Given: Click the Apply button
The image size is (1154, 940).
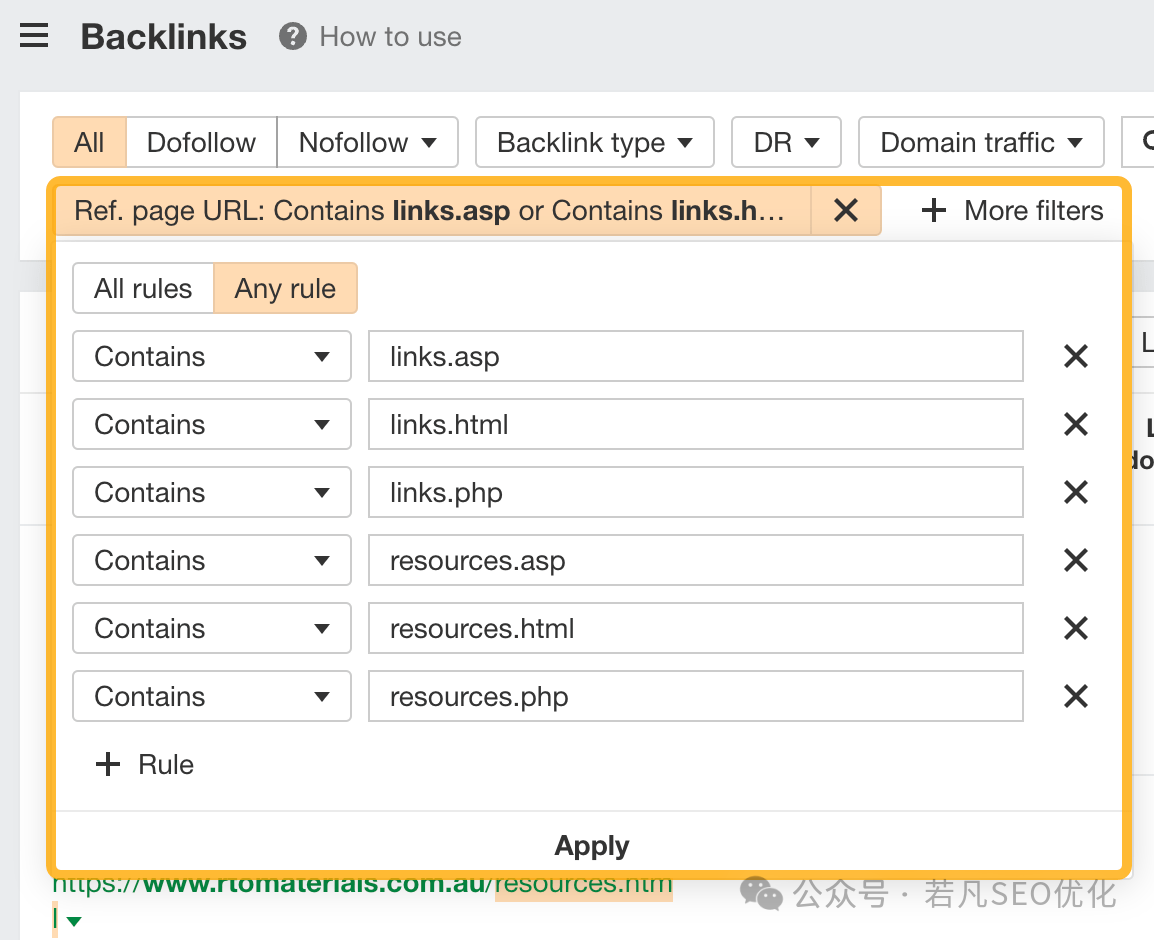Looking at the screenshot, I should [591, 846].
